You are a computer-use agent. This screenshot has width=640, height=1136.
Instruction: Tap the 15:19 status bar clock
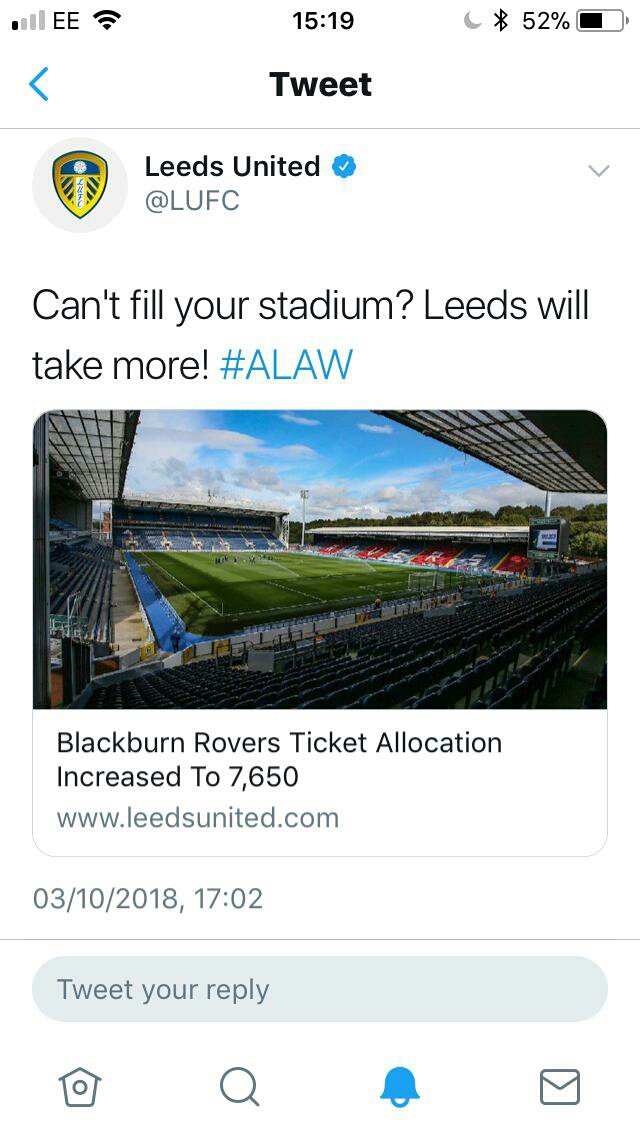(322, 20)
